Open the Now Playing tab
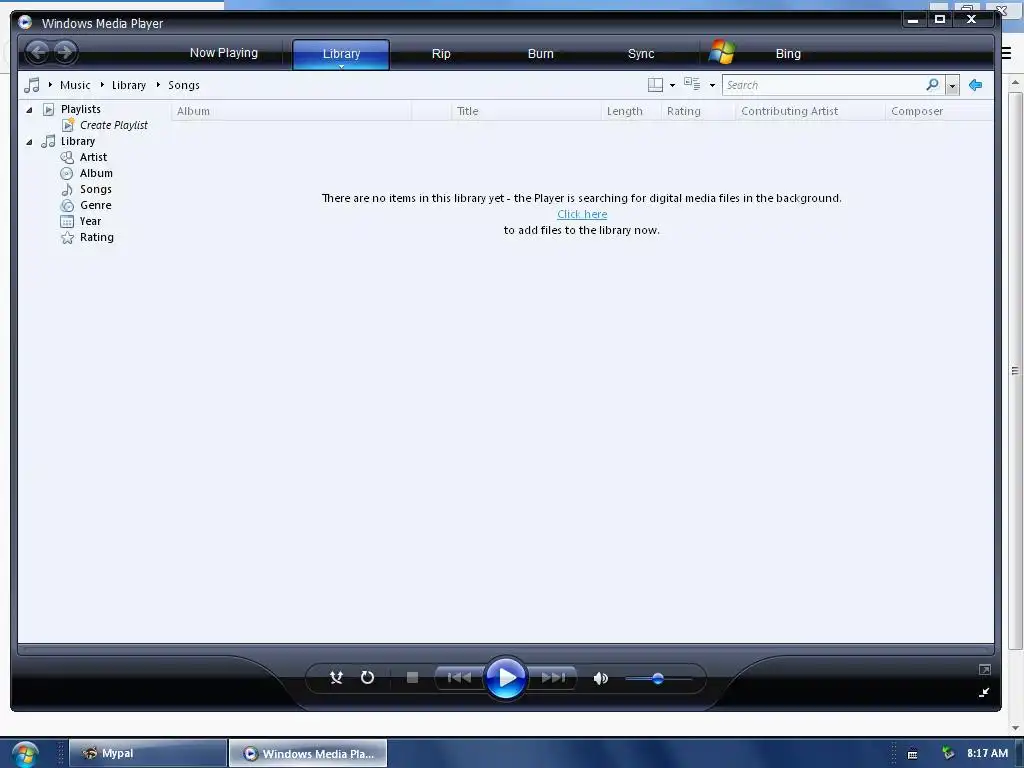1024x768 pixels. point(224,53)
